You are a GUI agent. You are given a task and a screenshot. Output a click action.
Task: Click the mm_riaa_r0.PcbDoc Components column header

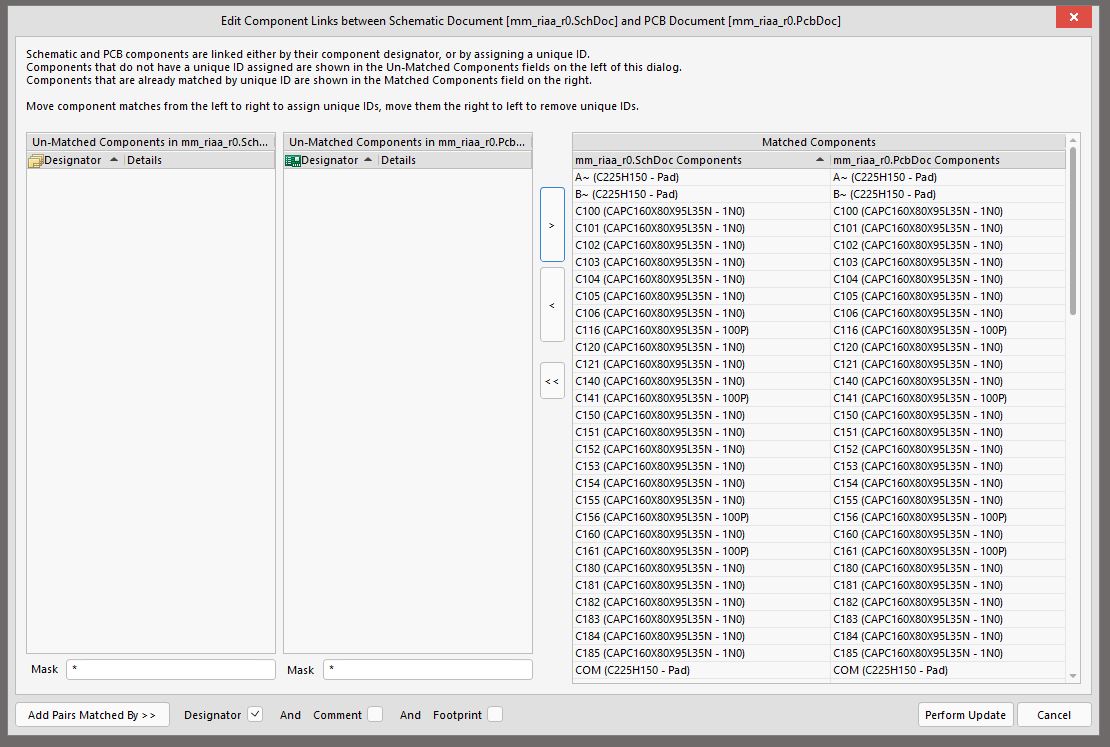pyautogui.click(x=947, y=160)
